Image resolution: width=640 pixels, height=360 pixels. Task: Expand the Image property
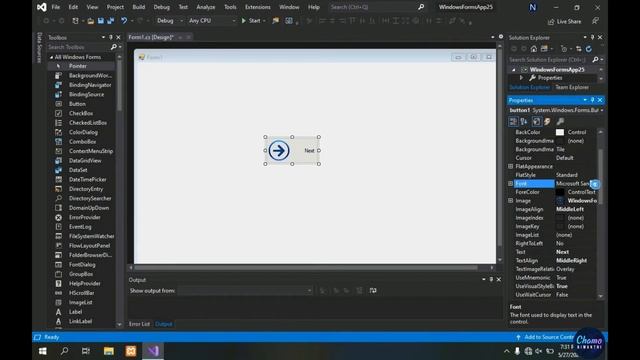510,201
